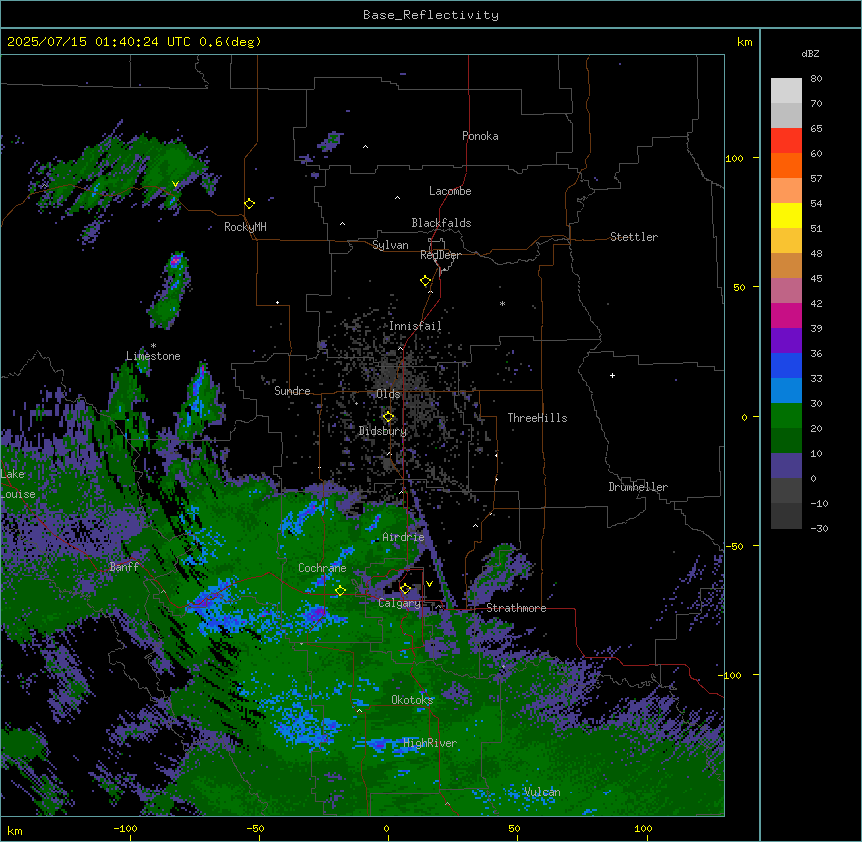Select the yellow diamond marker below Cochrane
This screenshot has height=842, width=862.
click(x=340, y=591)
